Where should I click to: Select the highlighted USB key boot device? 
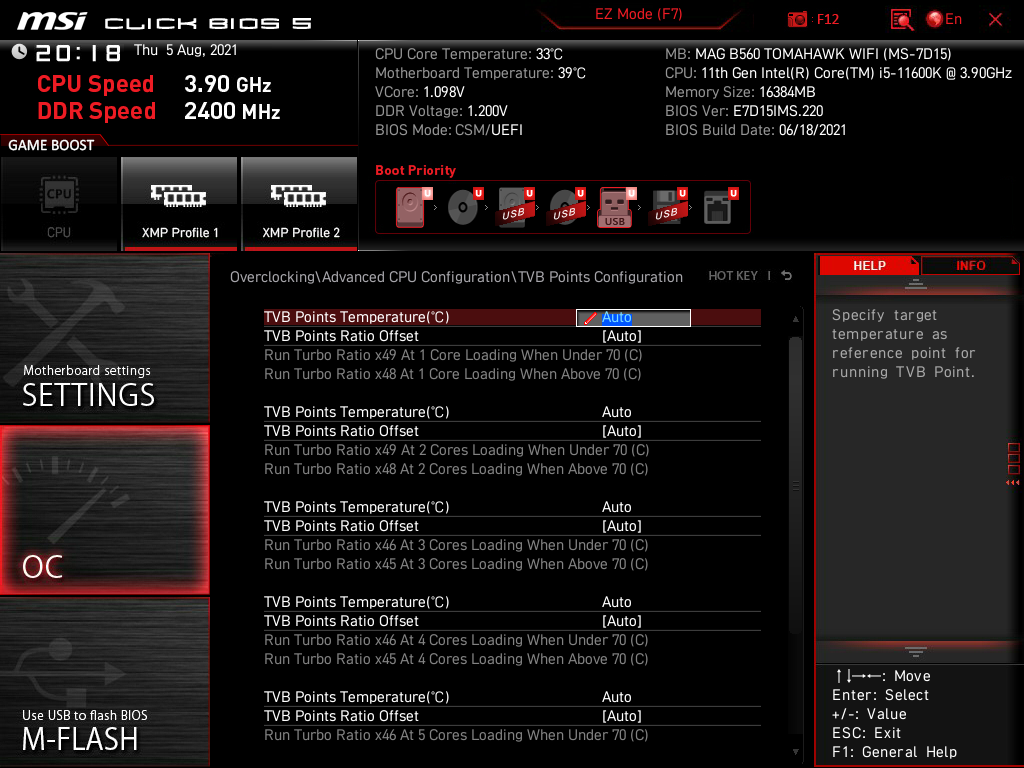[x=616, y=207]
